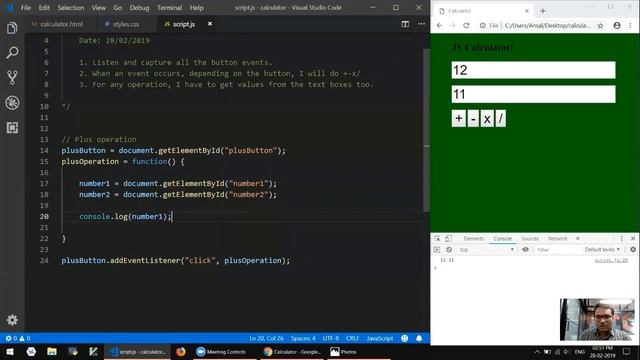This screenshot has width=640, height=360.
Task: Change the Spaces: 4 indentation setting
Action: click(303, 338)
